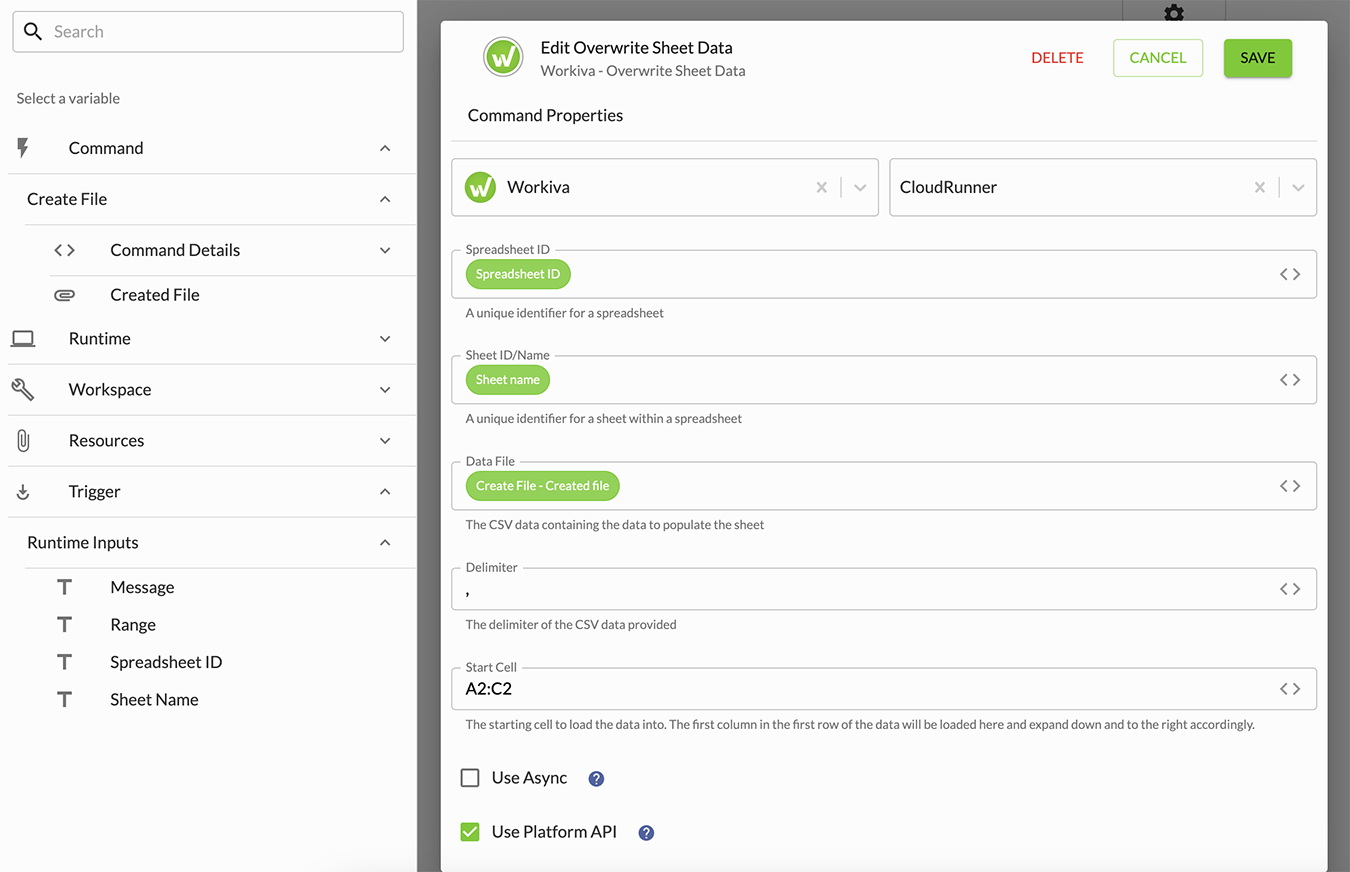The height and width of the screenshot is (872, 1350).
Task: Show help for Use Platform API
Action: pyautogui.click(x=646, y=833)
